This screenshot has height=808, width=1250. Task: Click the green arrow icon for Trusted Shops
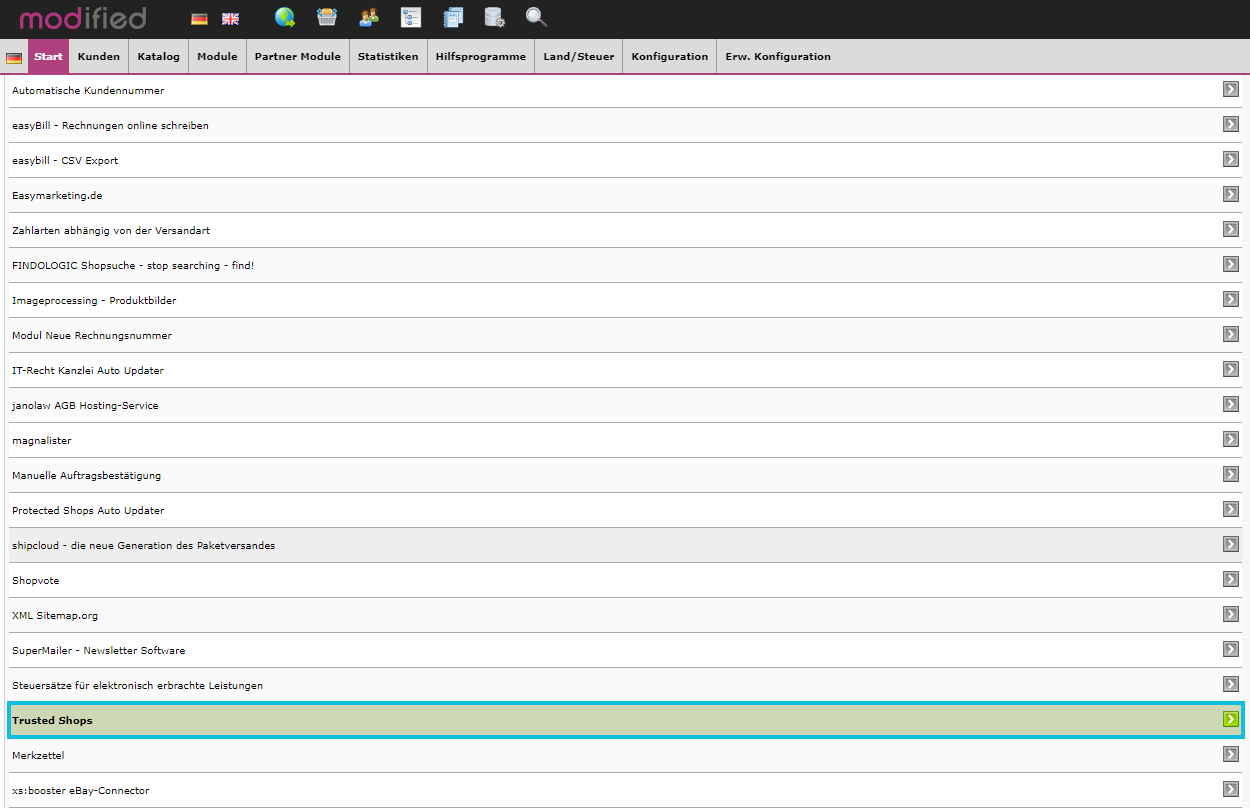click(x=1231, y=719)
